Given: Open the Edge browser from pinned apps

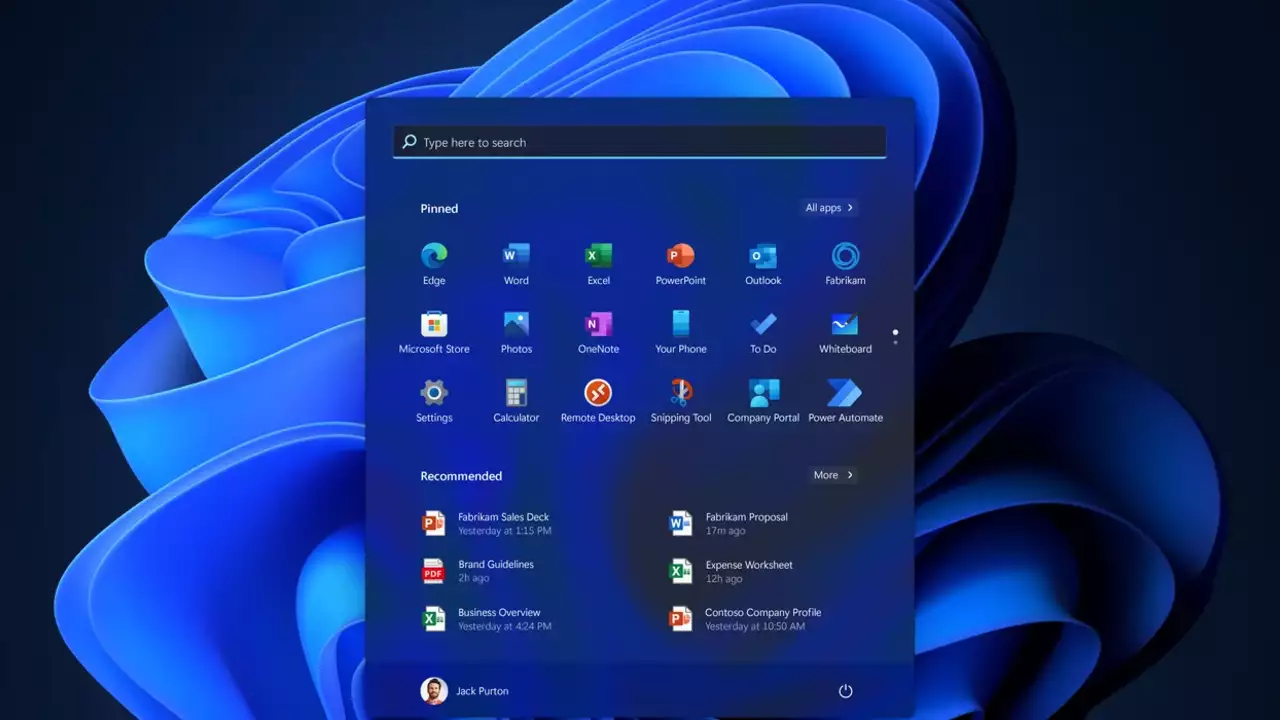Looking at the screenshot, I should pos(434,257).
